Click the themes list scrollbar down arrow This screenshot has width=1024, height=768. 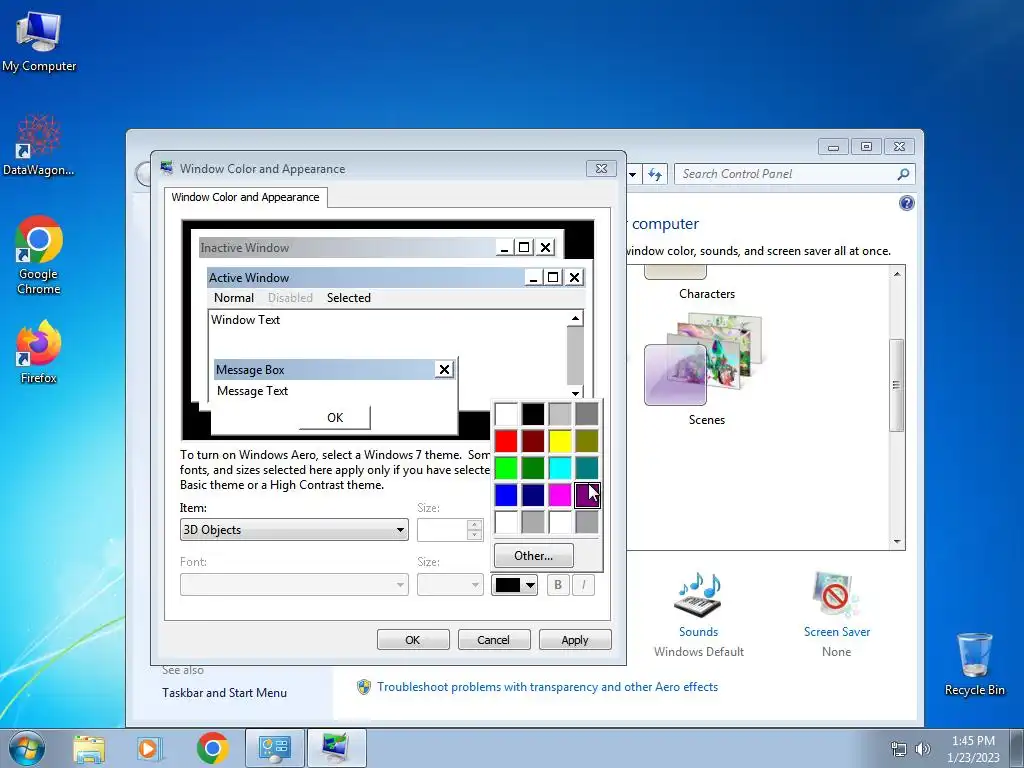click(x=897, y=542)
